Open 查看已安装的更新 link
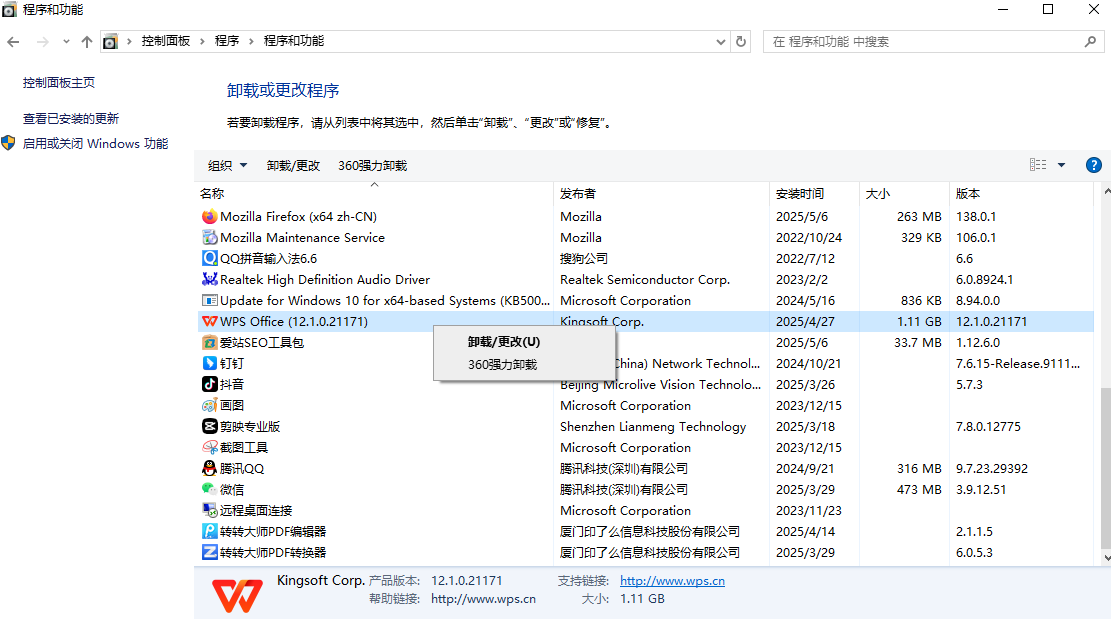 (x=71, y=118)
